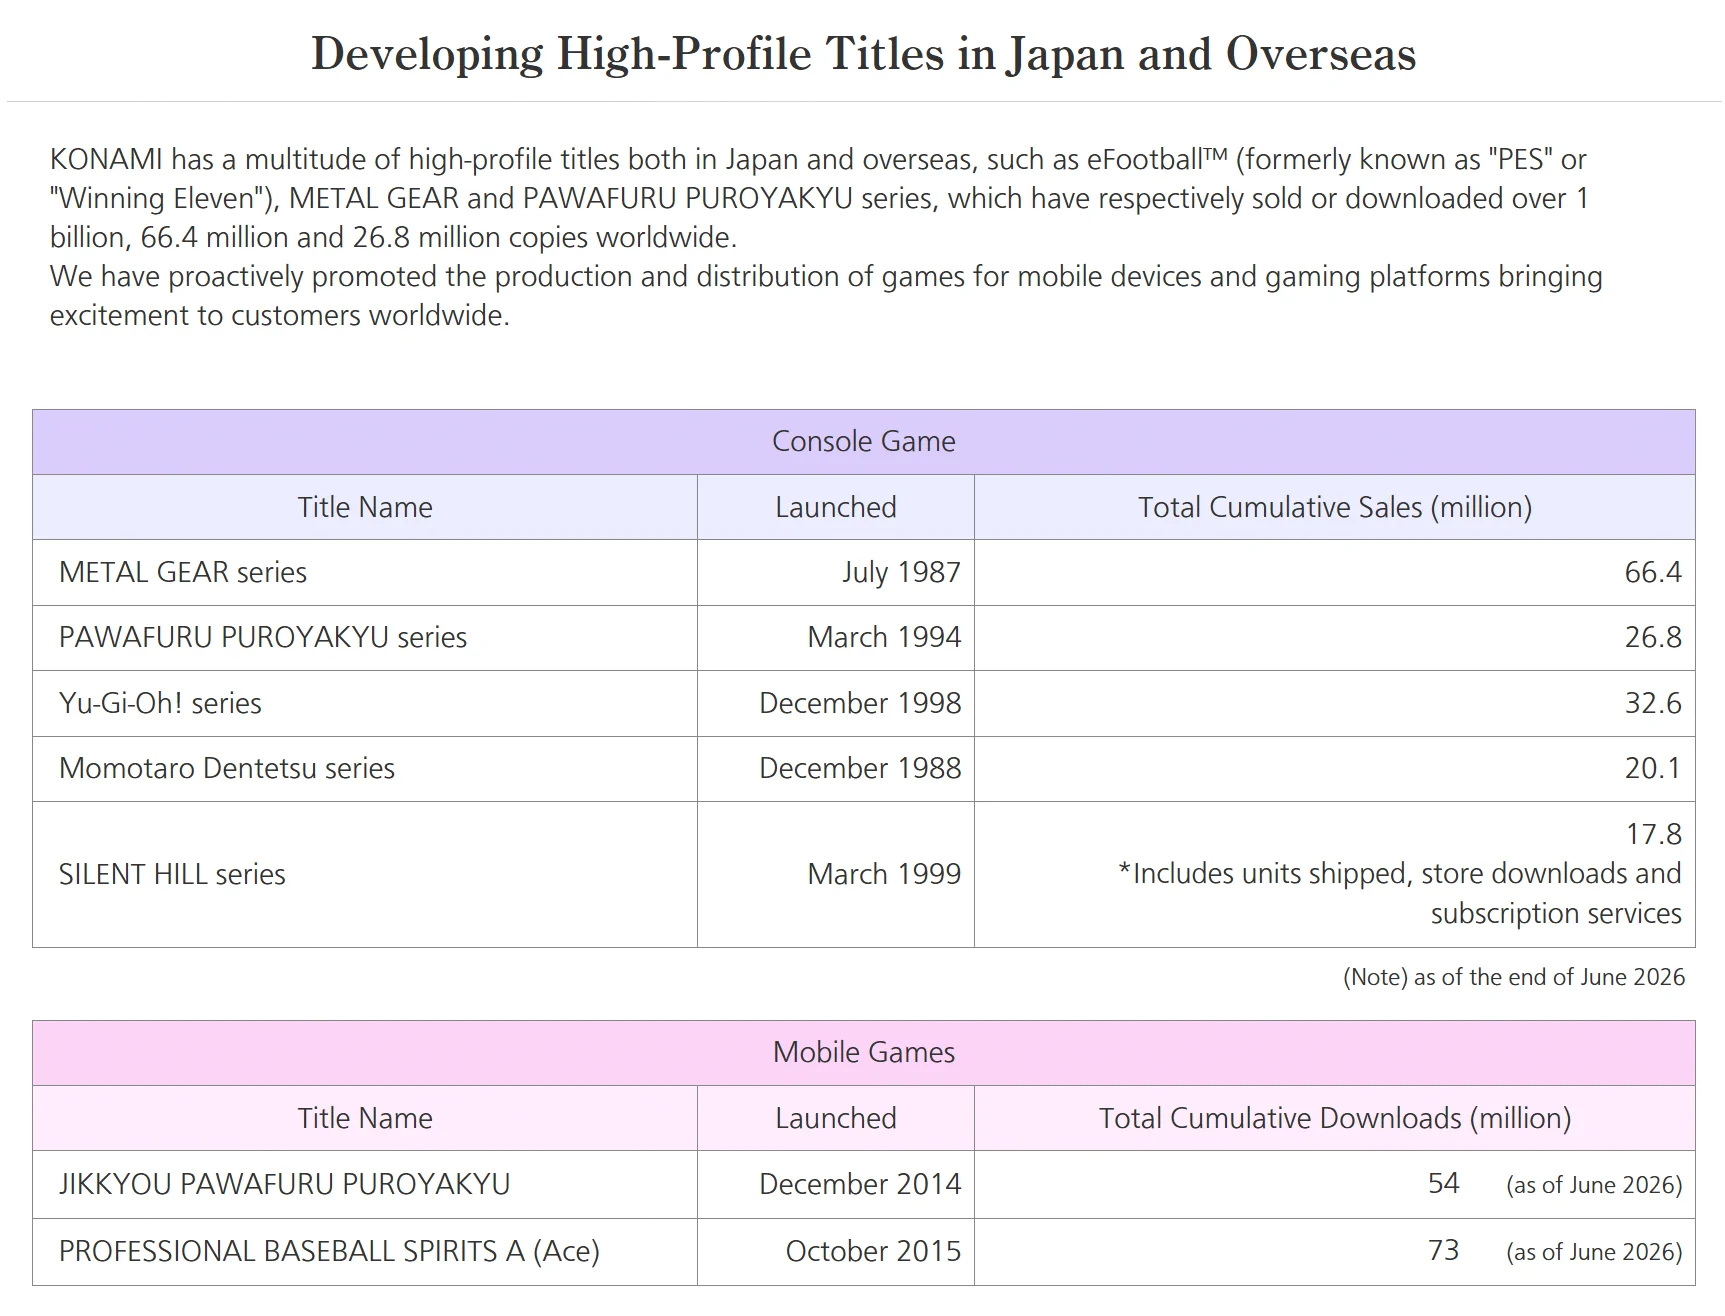Click the 73 downloads value
Image resolution: width=1725 pixels, height=1316 pixels.
pos(1443,1250)
